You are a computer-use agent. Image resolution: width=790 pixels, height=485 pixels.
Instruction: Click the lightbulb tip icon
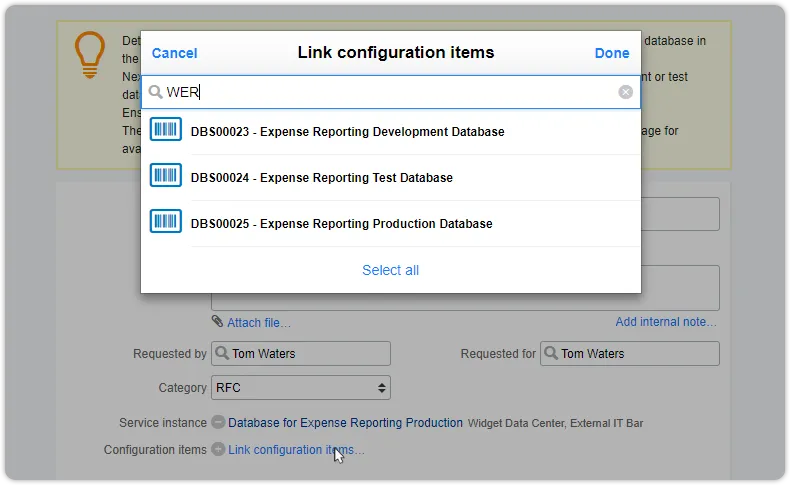90,55
